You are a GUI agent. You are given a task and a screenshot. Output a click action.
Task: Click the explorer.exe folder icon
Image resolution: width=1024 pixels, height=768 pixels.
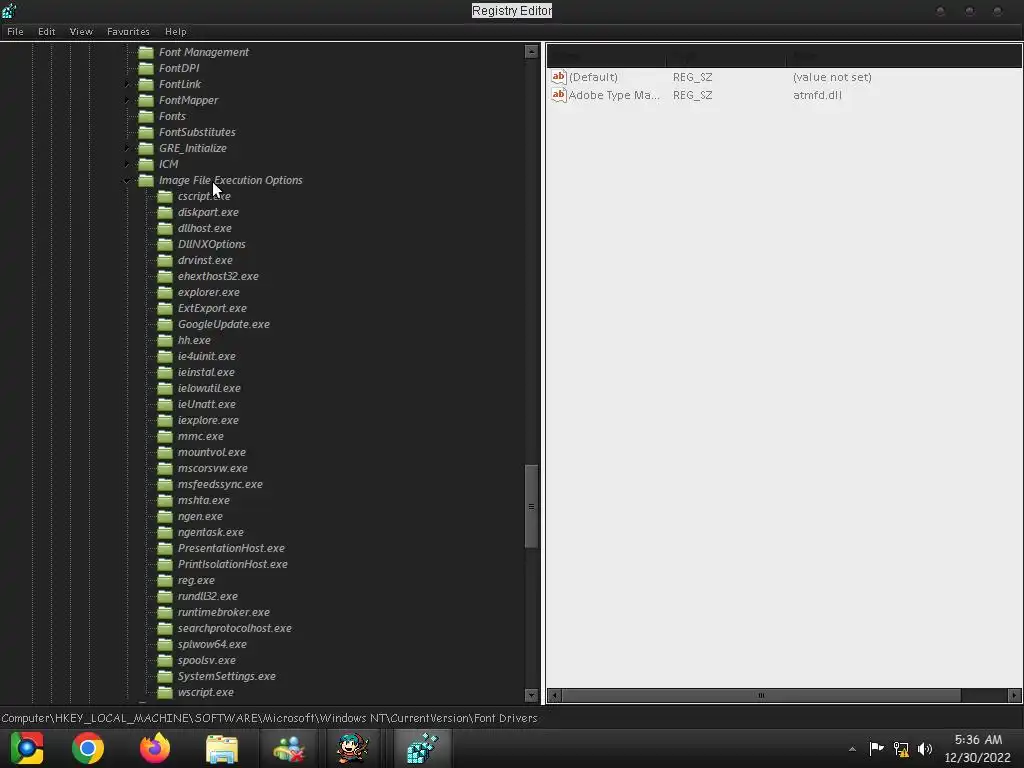pos(165,292)
